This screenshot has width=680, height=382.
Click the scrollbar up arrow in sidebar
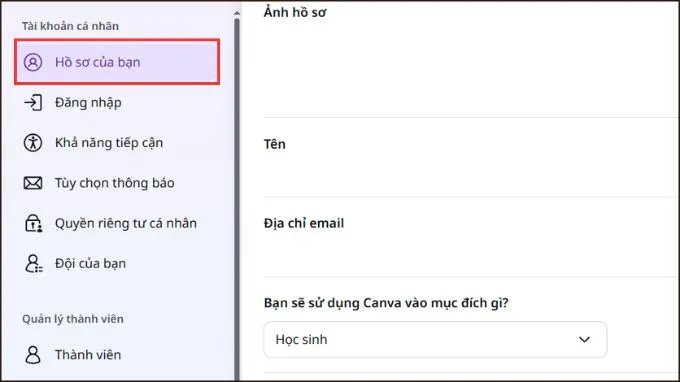(237, 13)
